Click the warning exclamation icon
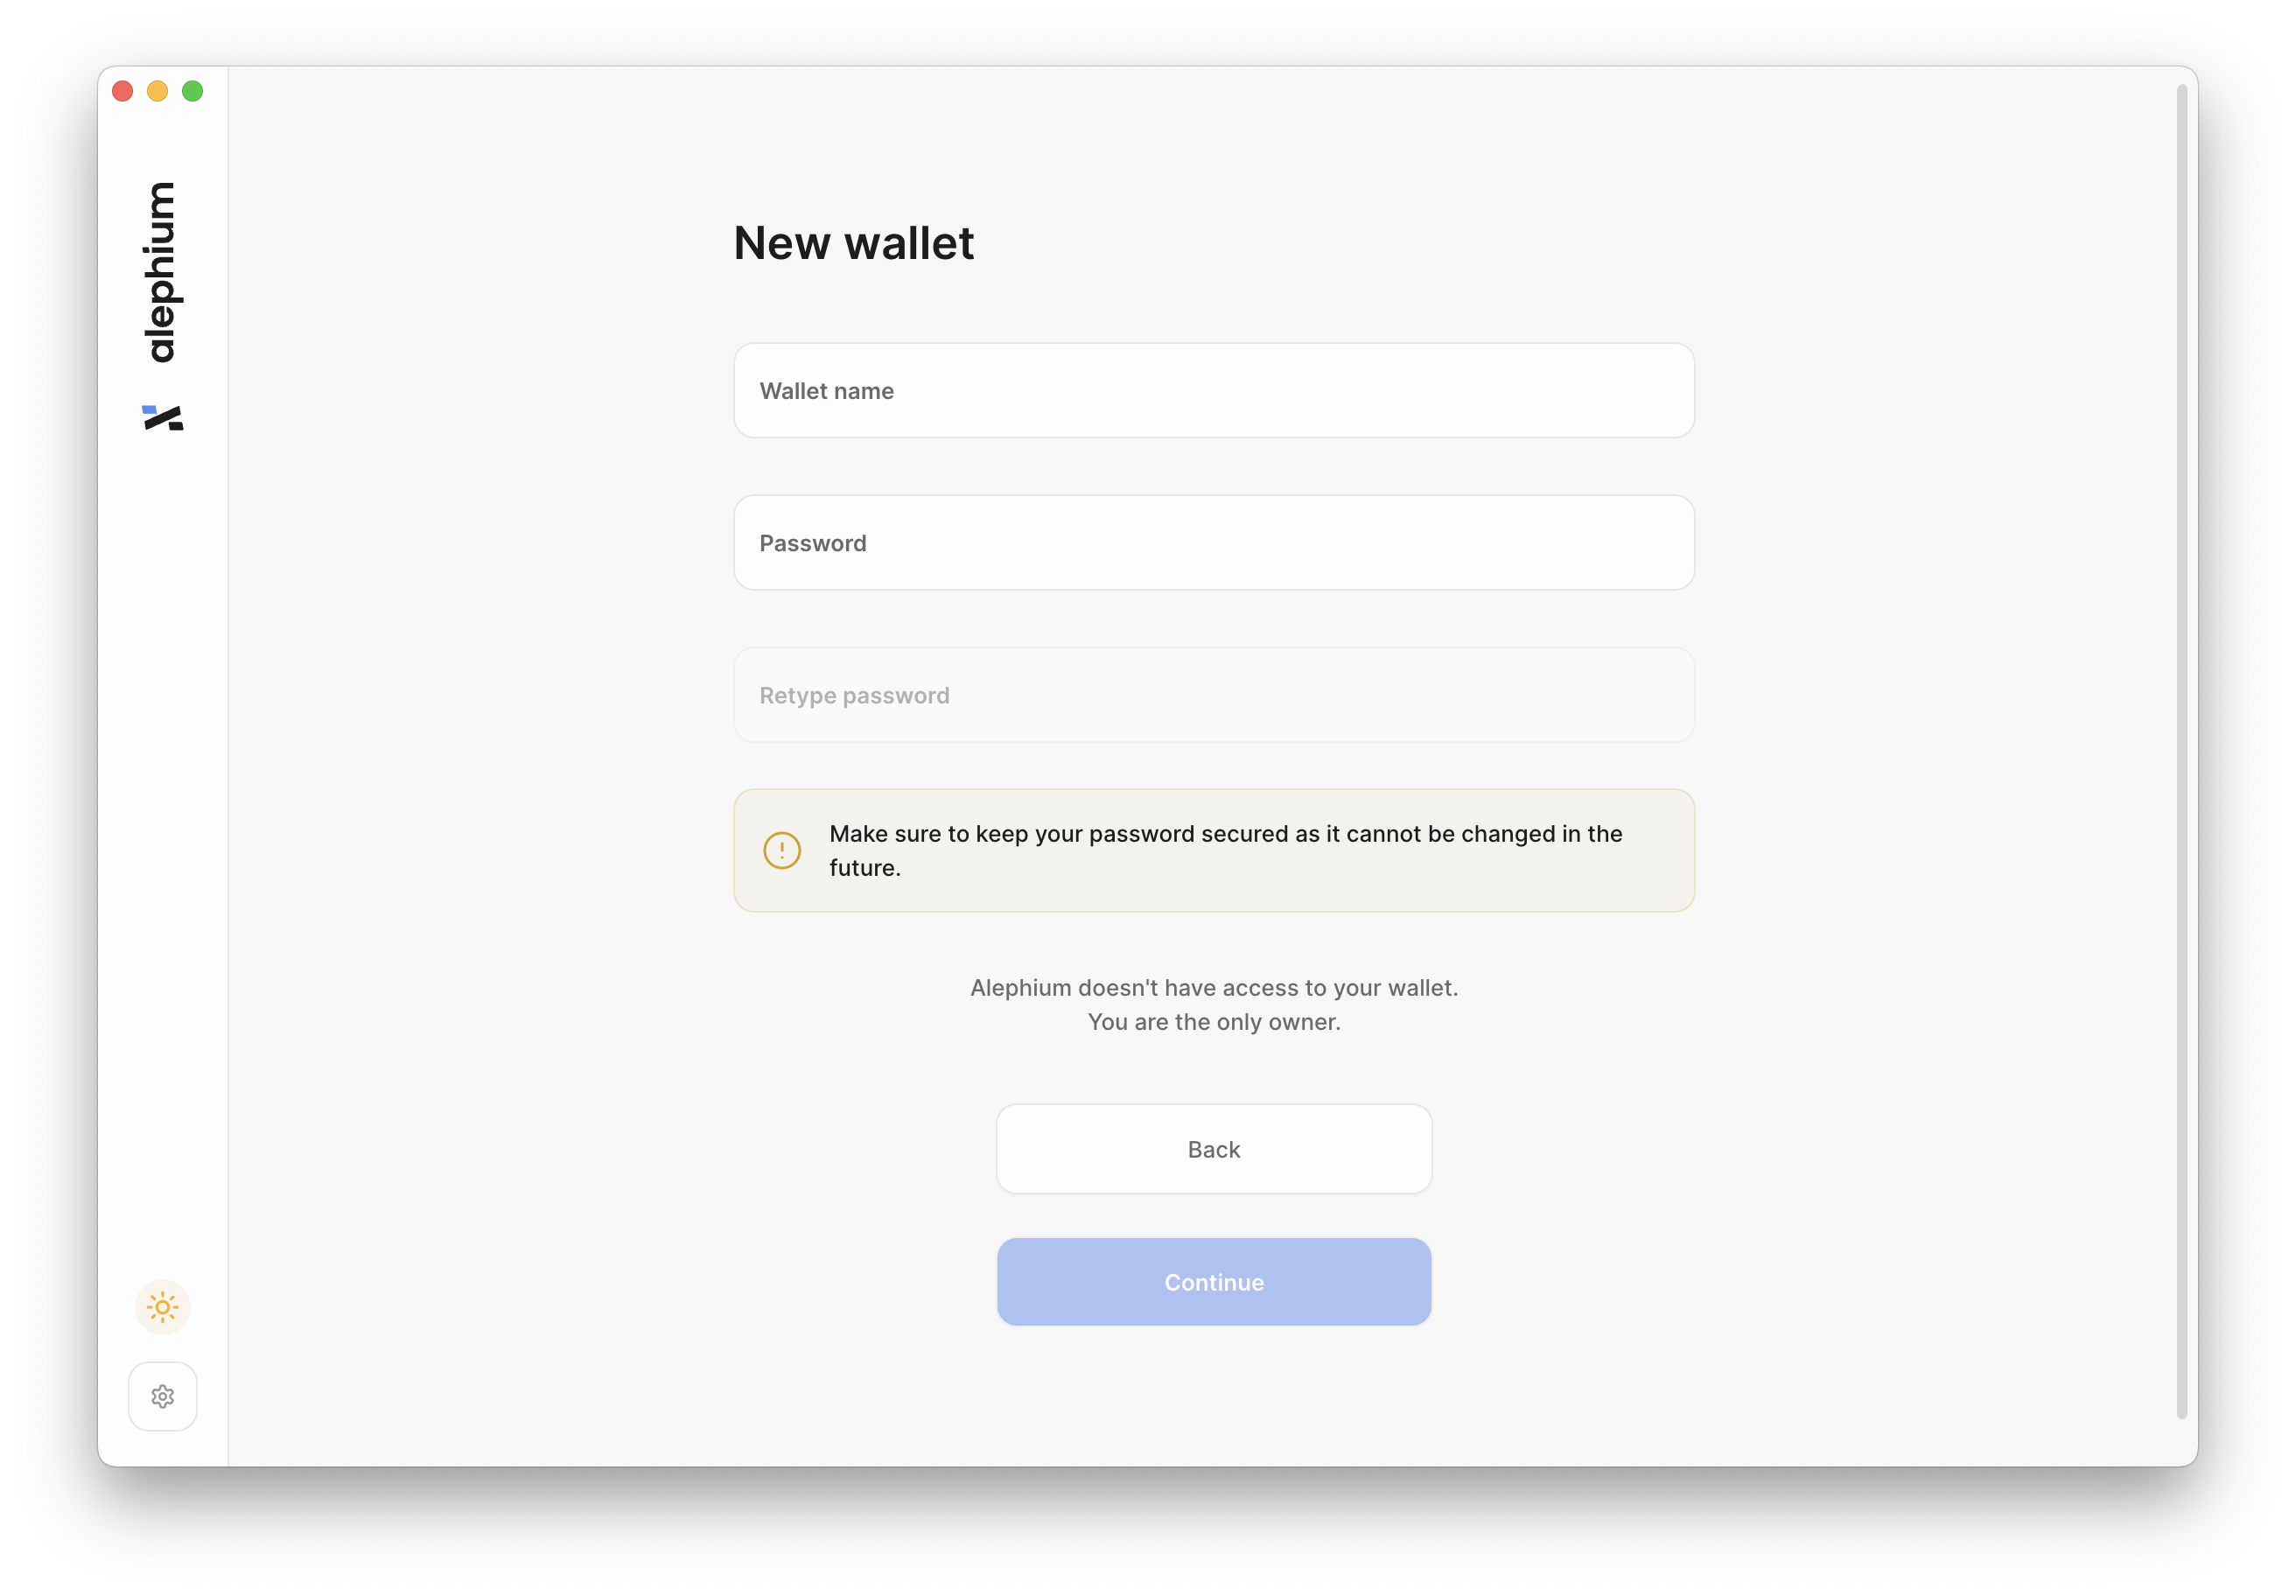 [x=782, y=851]
